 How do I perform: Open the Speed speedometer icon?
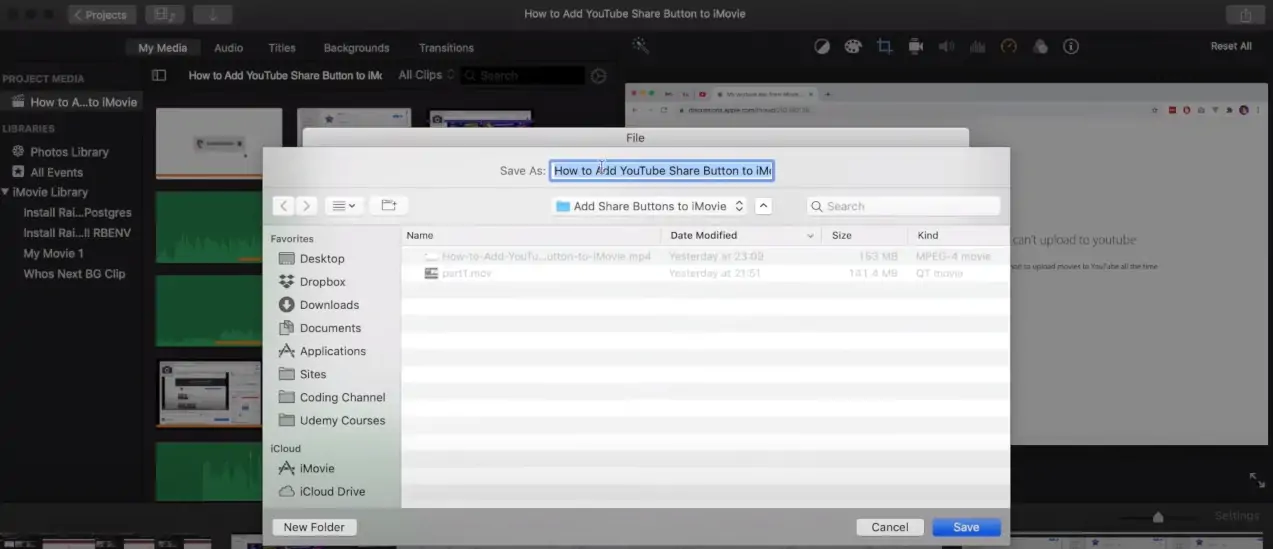point(1009,47)
